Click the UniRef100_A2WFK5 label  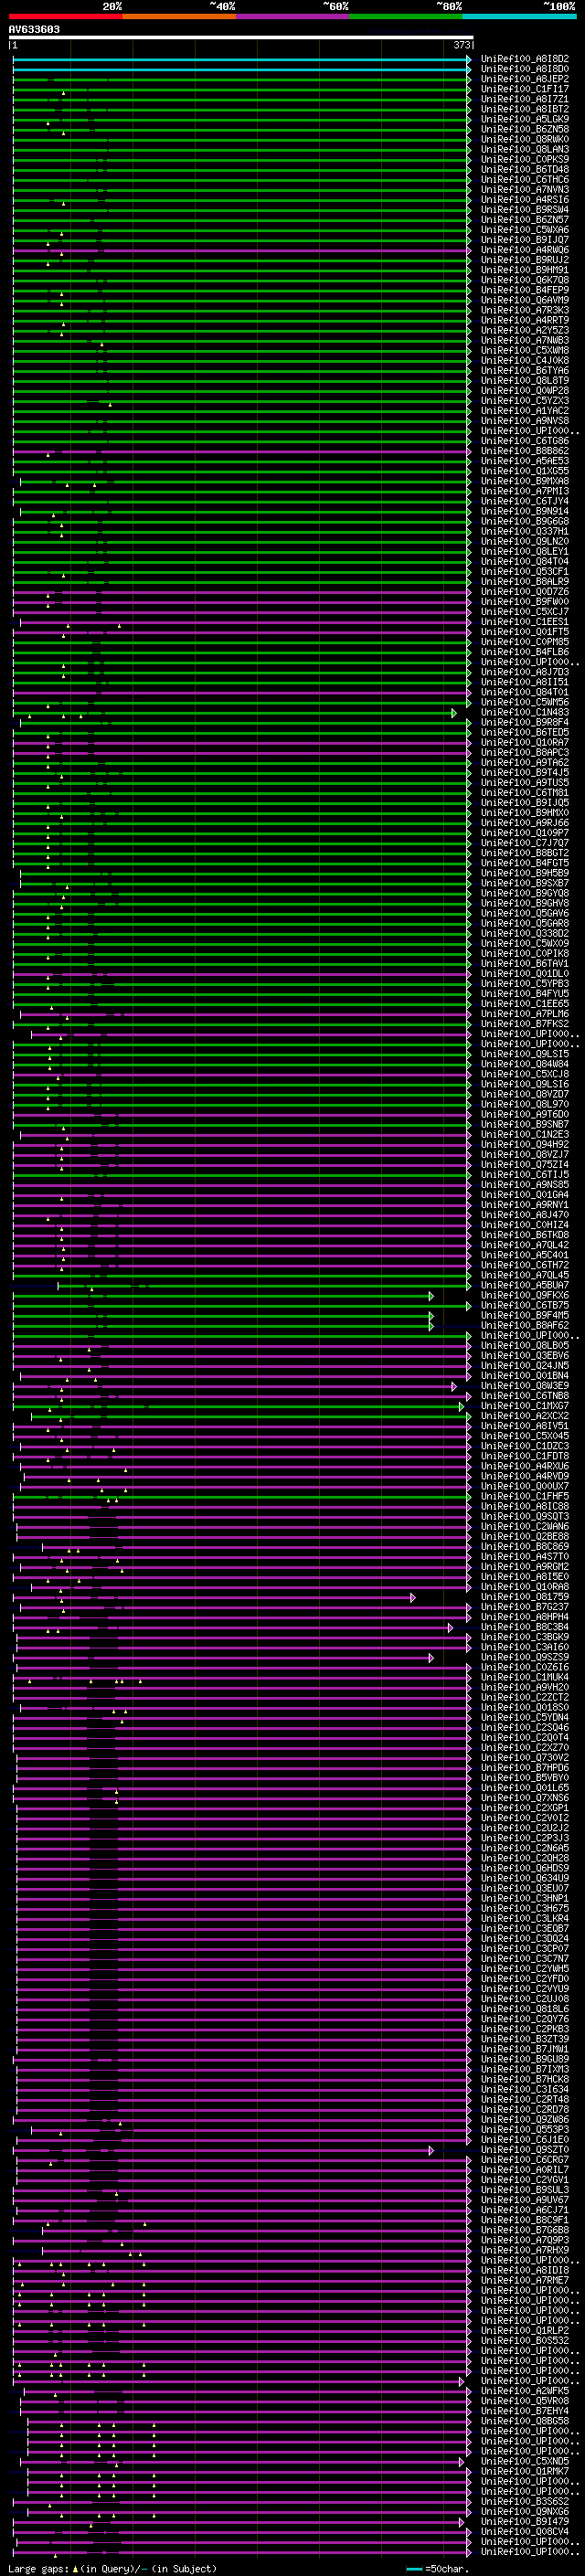[x=525, y=2391]
